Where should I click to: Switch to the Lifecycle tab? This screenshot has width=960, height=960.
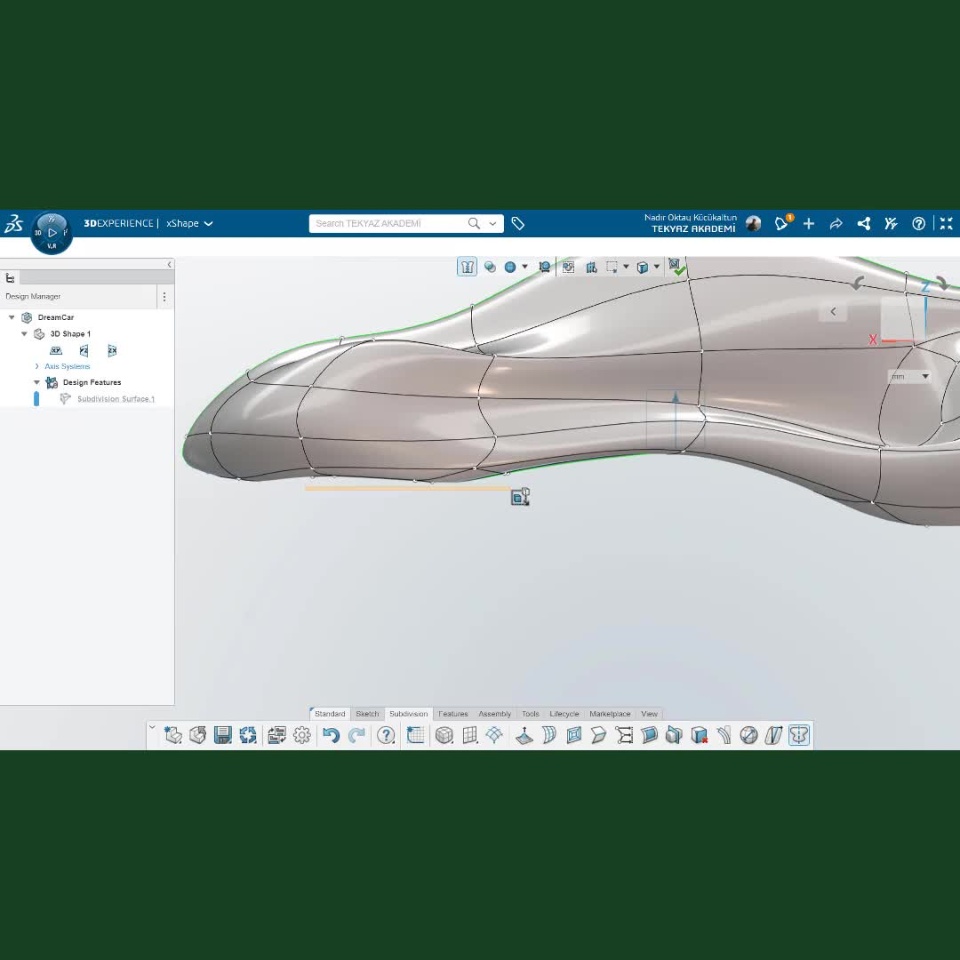point(564,714)
